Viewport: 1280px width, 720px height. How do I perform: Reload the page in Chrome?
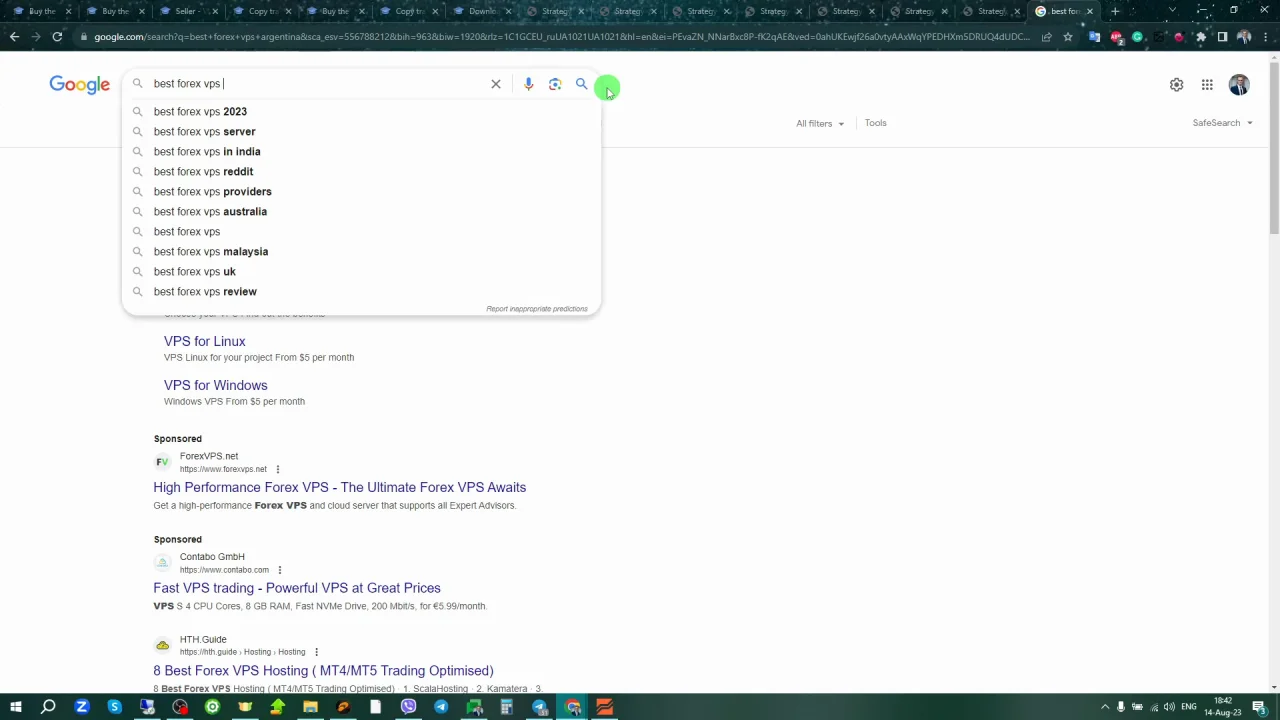57,37
